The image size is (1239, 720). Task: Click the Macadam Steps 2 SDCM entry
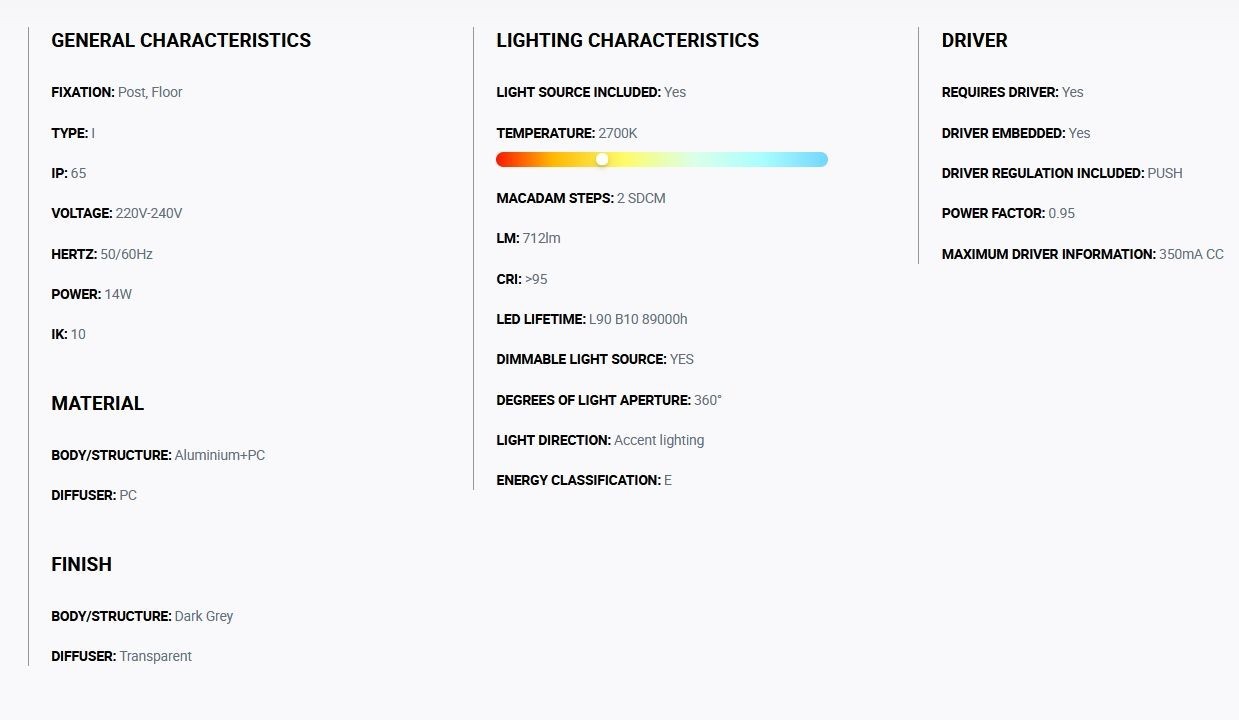click(581, 198)
